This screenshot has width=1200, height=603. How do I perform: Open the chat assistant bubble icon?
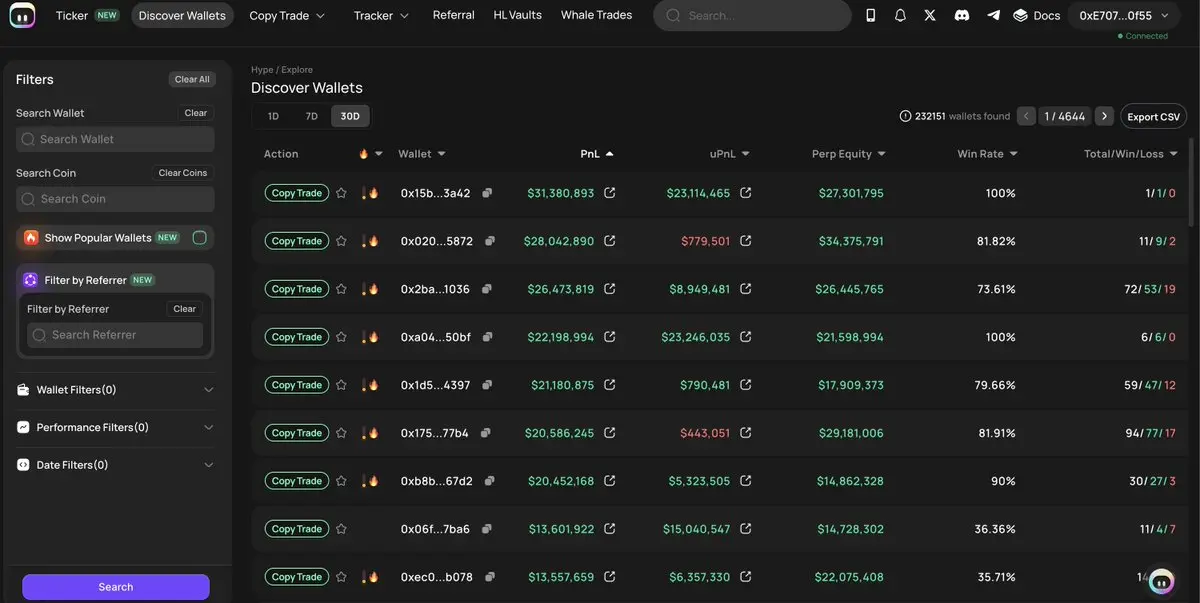click(x=1161, y=581)
